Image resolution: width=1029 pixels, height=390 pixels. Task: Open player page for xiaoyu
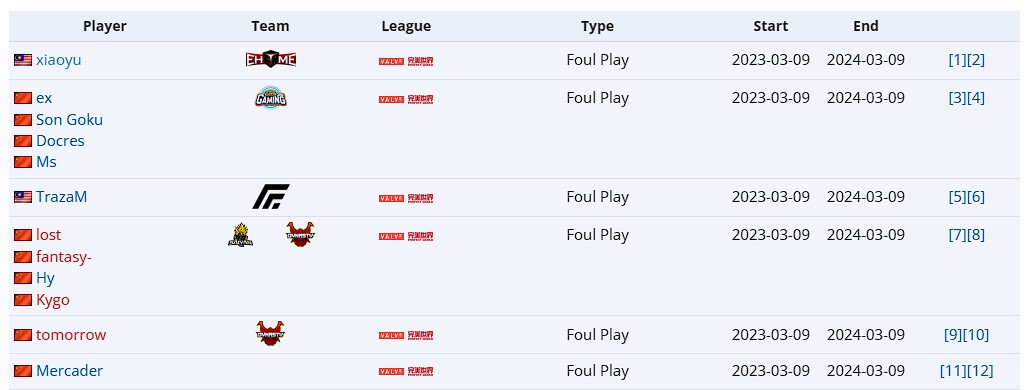(x=58, y=60)
